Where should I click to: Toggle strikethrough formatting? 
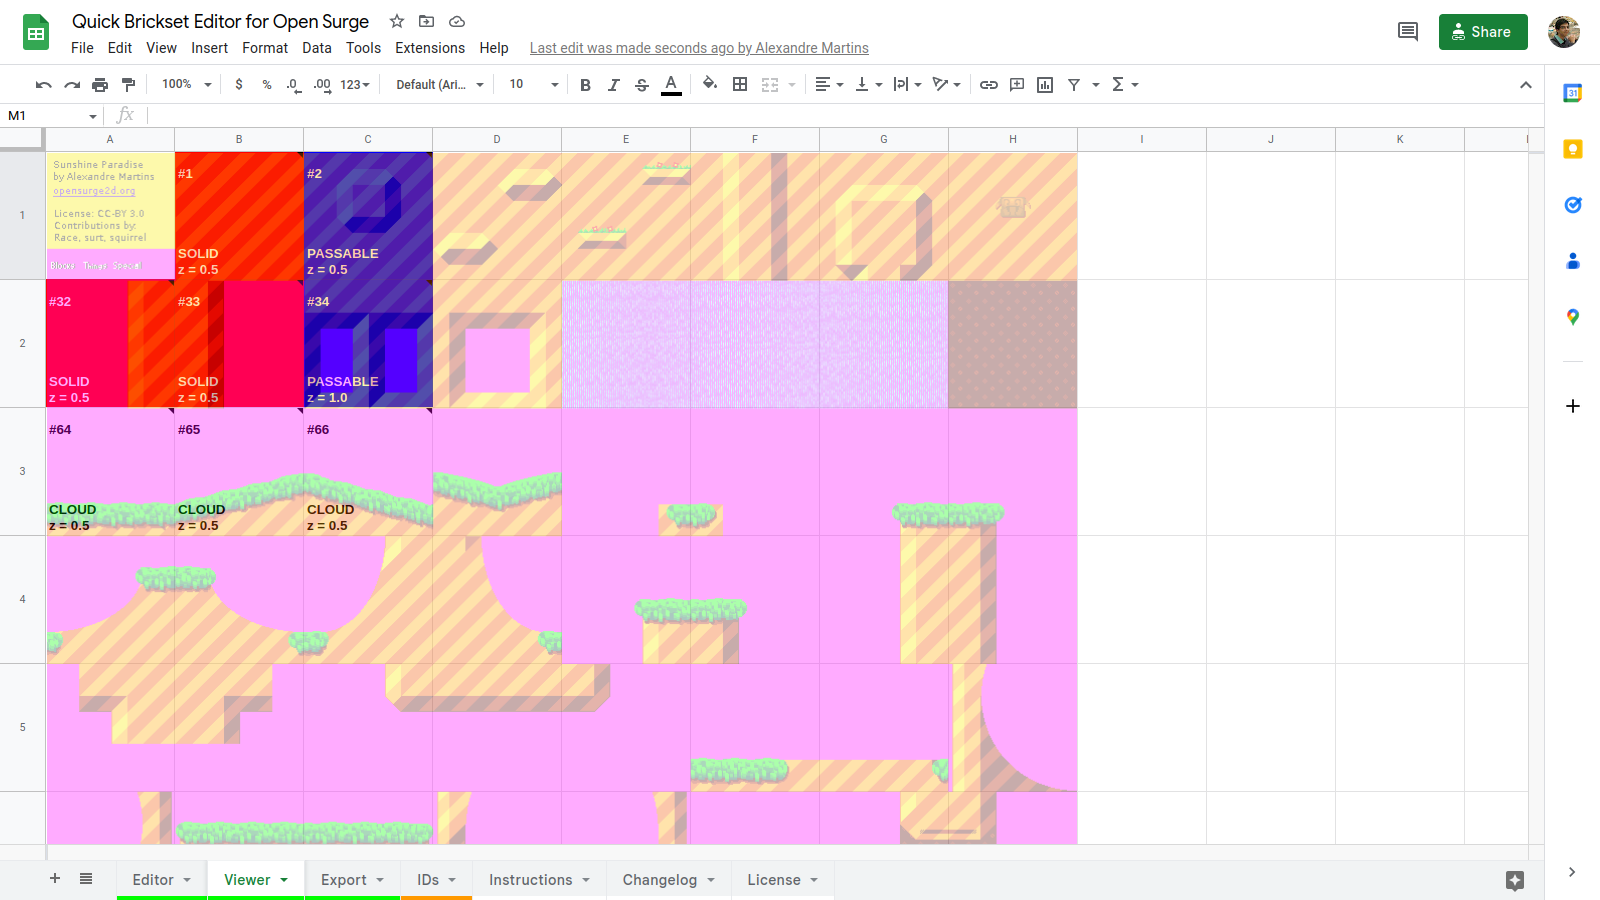[x=642, y=85]
